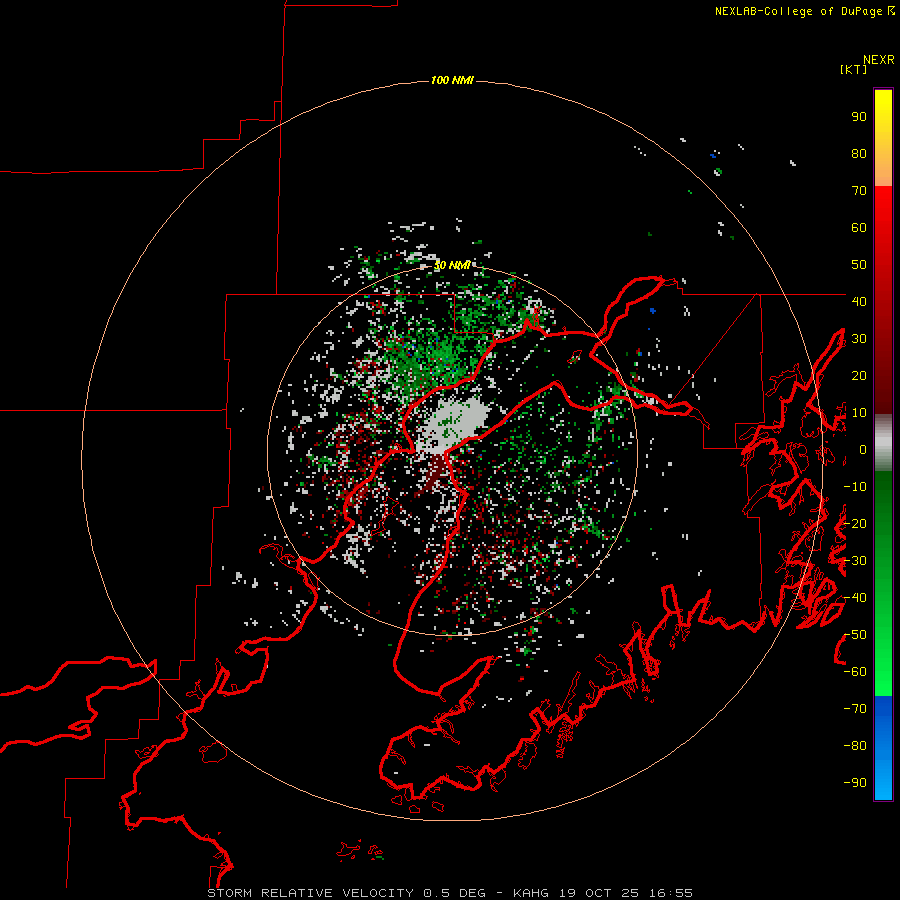Click the 50 value on the color scale
The width and height of the screenshot is (900, 900).
click(859, 265)
